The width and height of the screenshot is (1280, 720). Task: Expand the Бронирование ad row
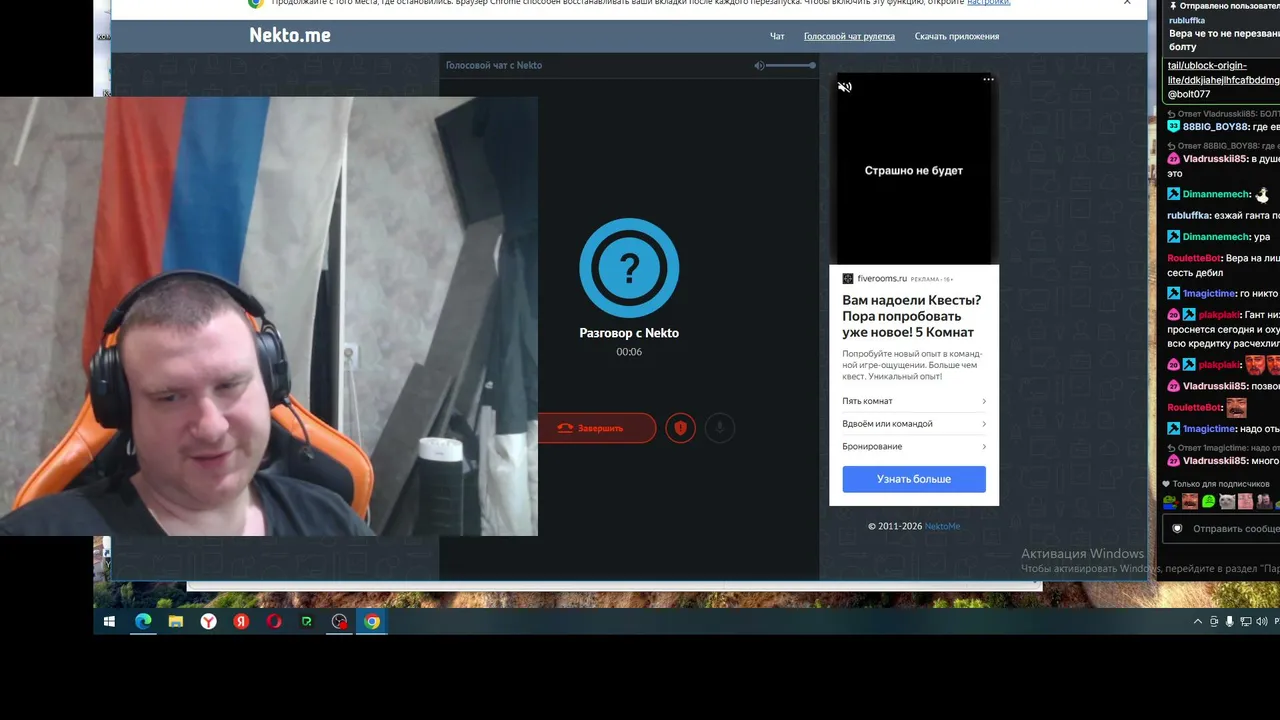point(914,447)
